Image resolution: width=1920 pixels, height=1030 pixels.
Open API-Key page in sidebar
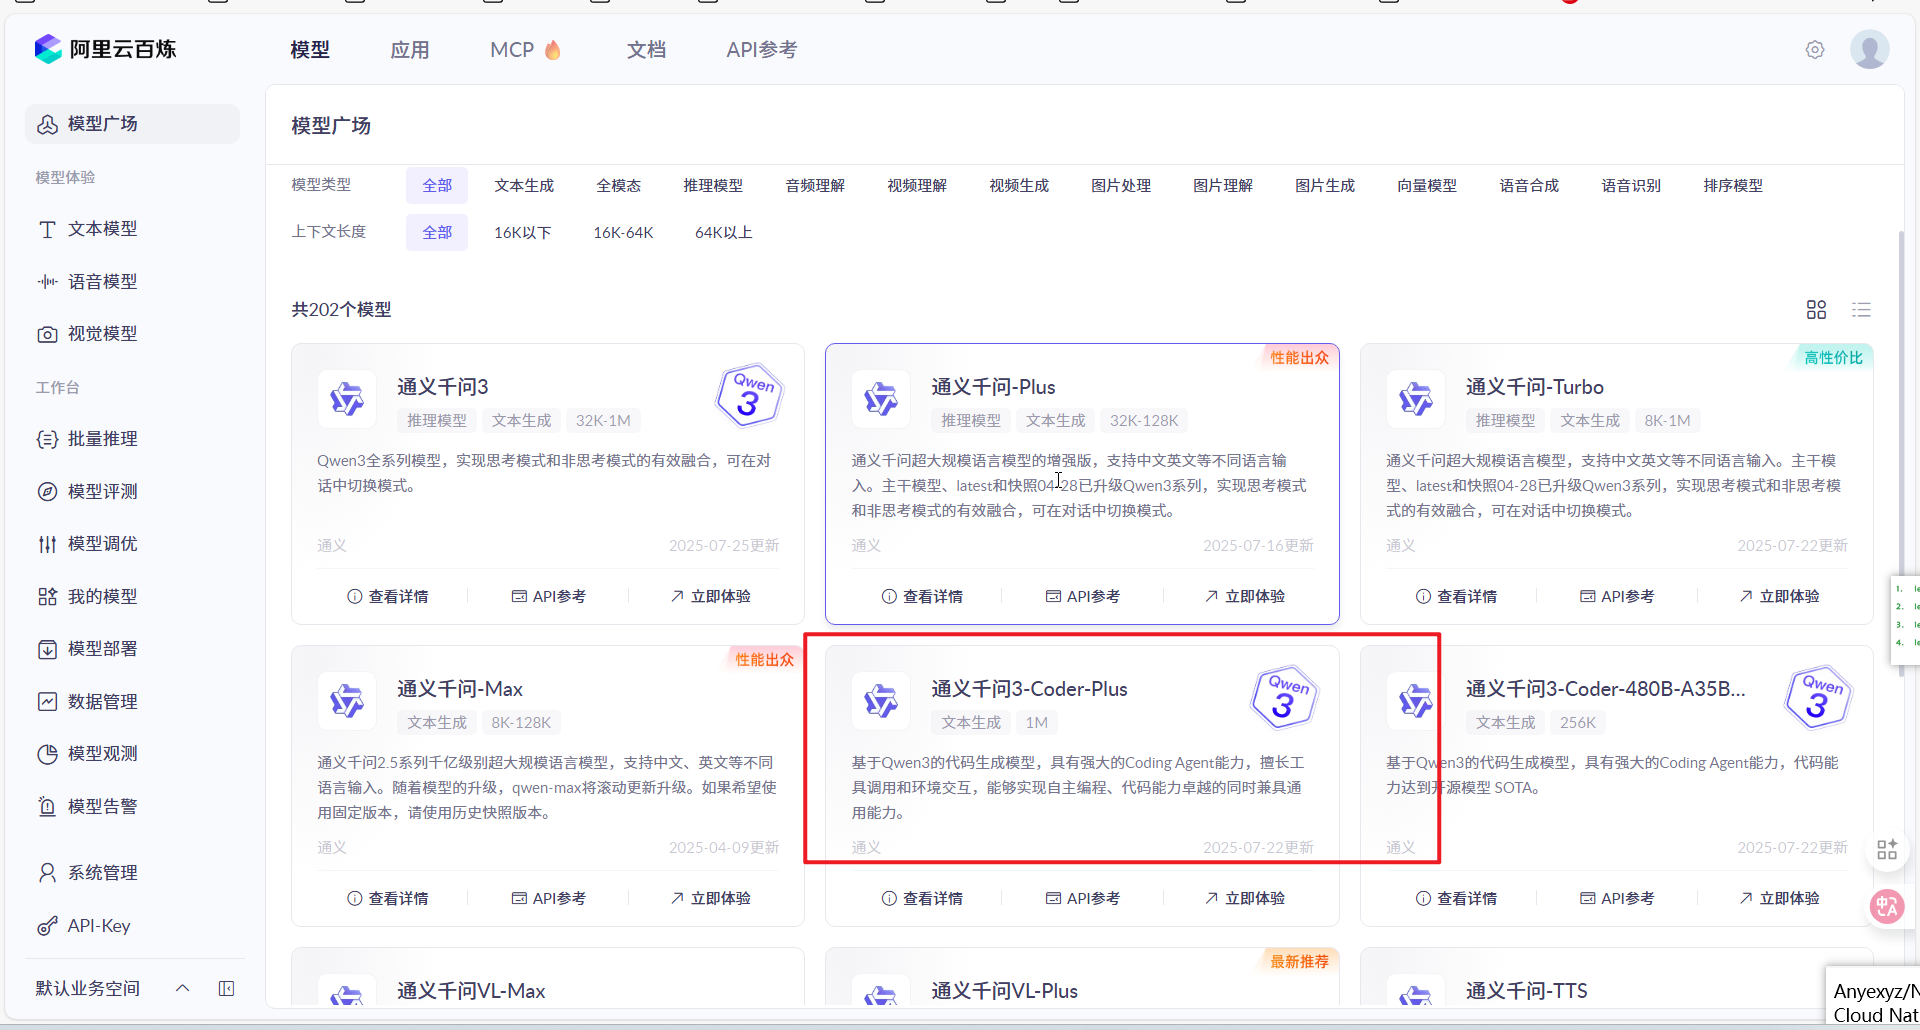pyautogui.click(x=98, y=926)
